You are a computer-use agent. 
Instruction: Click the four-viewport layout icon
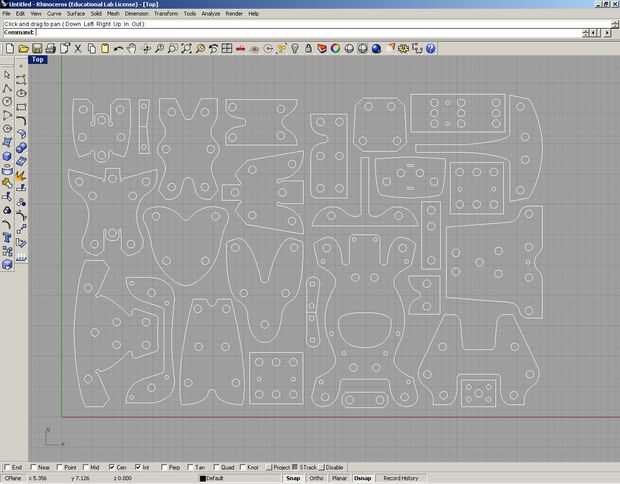(227, 49)
